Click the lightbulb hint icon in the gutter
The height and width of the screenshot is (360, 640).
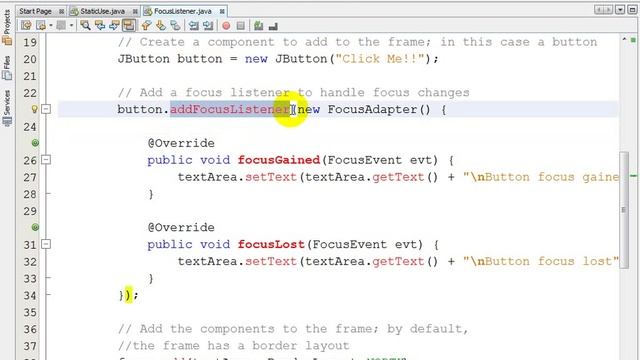(x=35, y=109)
